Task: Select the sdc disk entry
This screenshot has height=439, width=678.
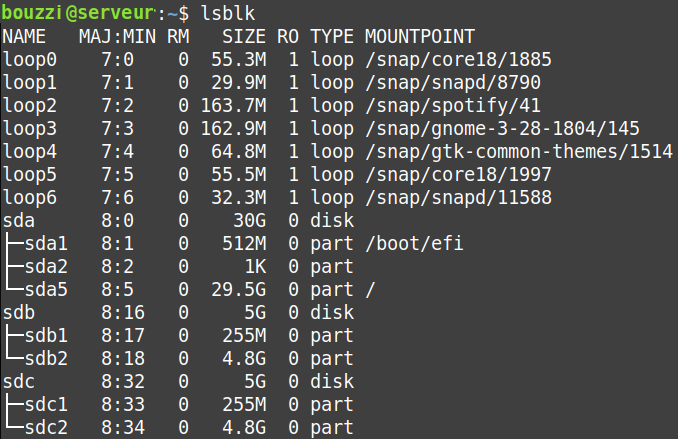Action: point(19,381)
